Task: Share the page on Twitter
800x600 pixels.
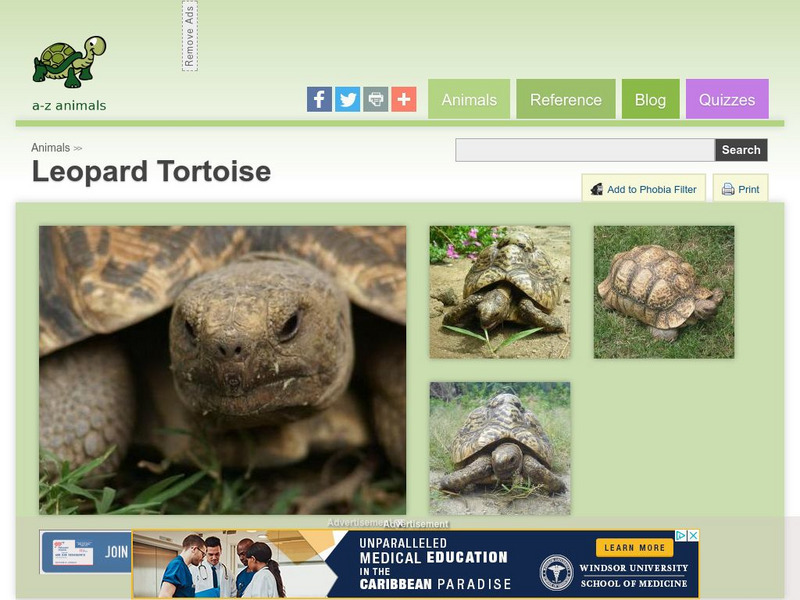Action: 346,98
